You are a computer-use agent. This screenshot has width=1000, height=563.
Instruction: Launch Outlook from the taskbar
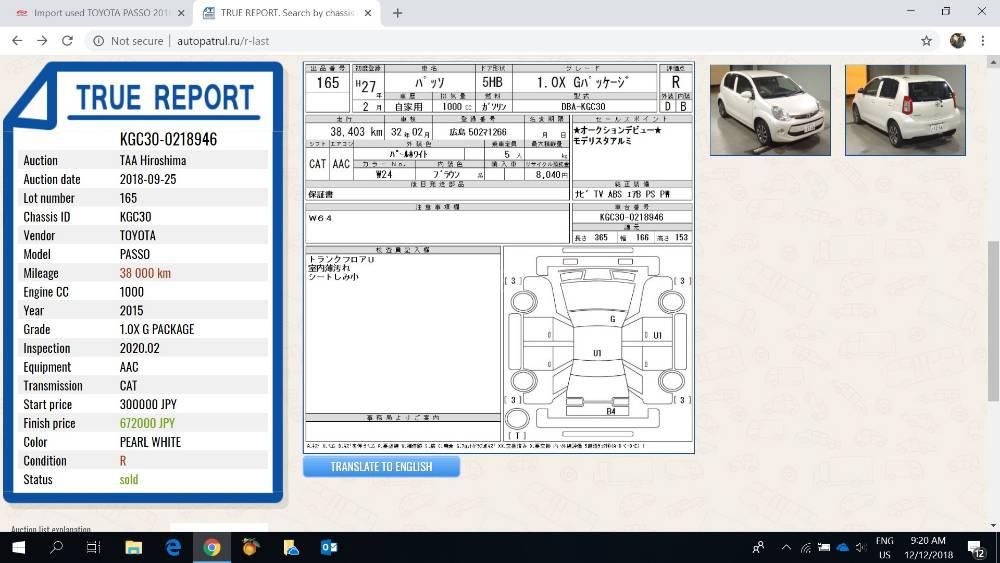coord(329,547)
